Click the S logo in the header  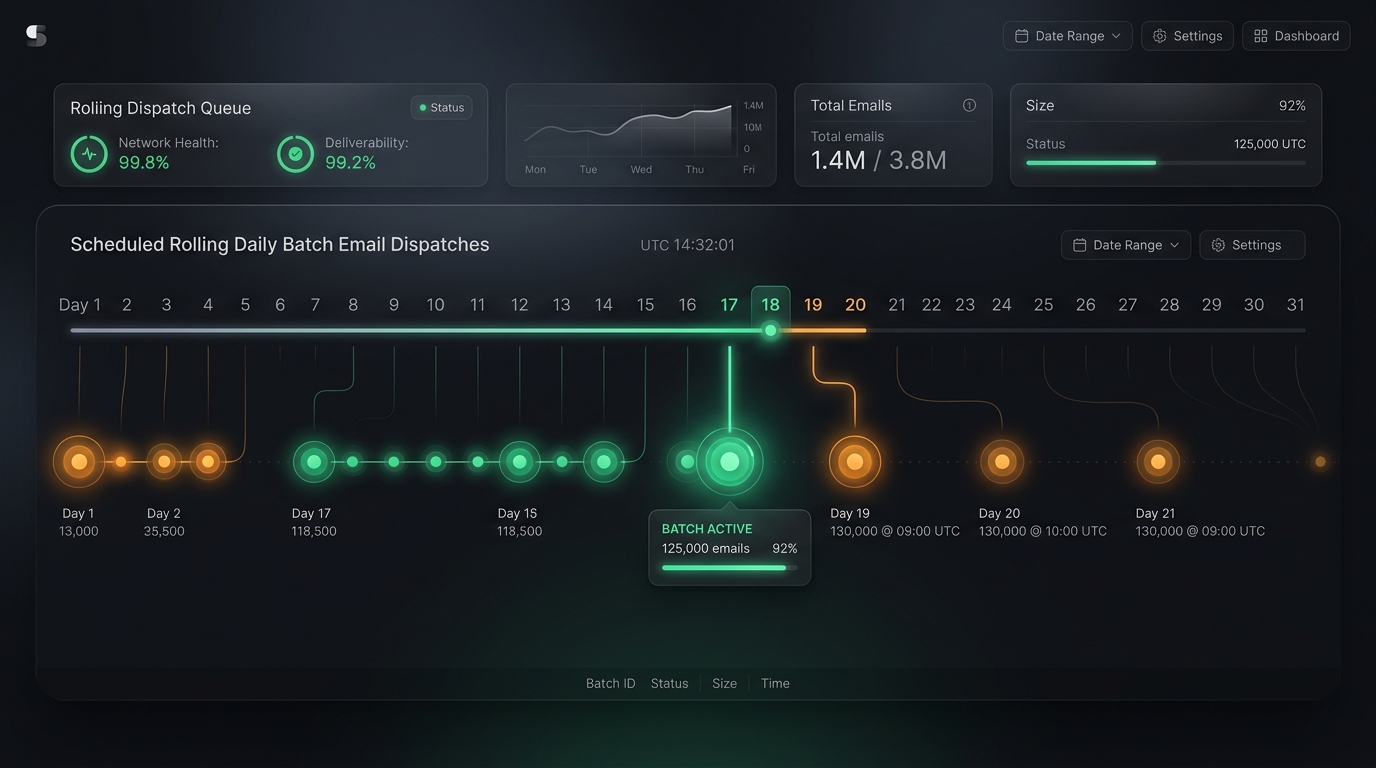[36, 36]
